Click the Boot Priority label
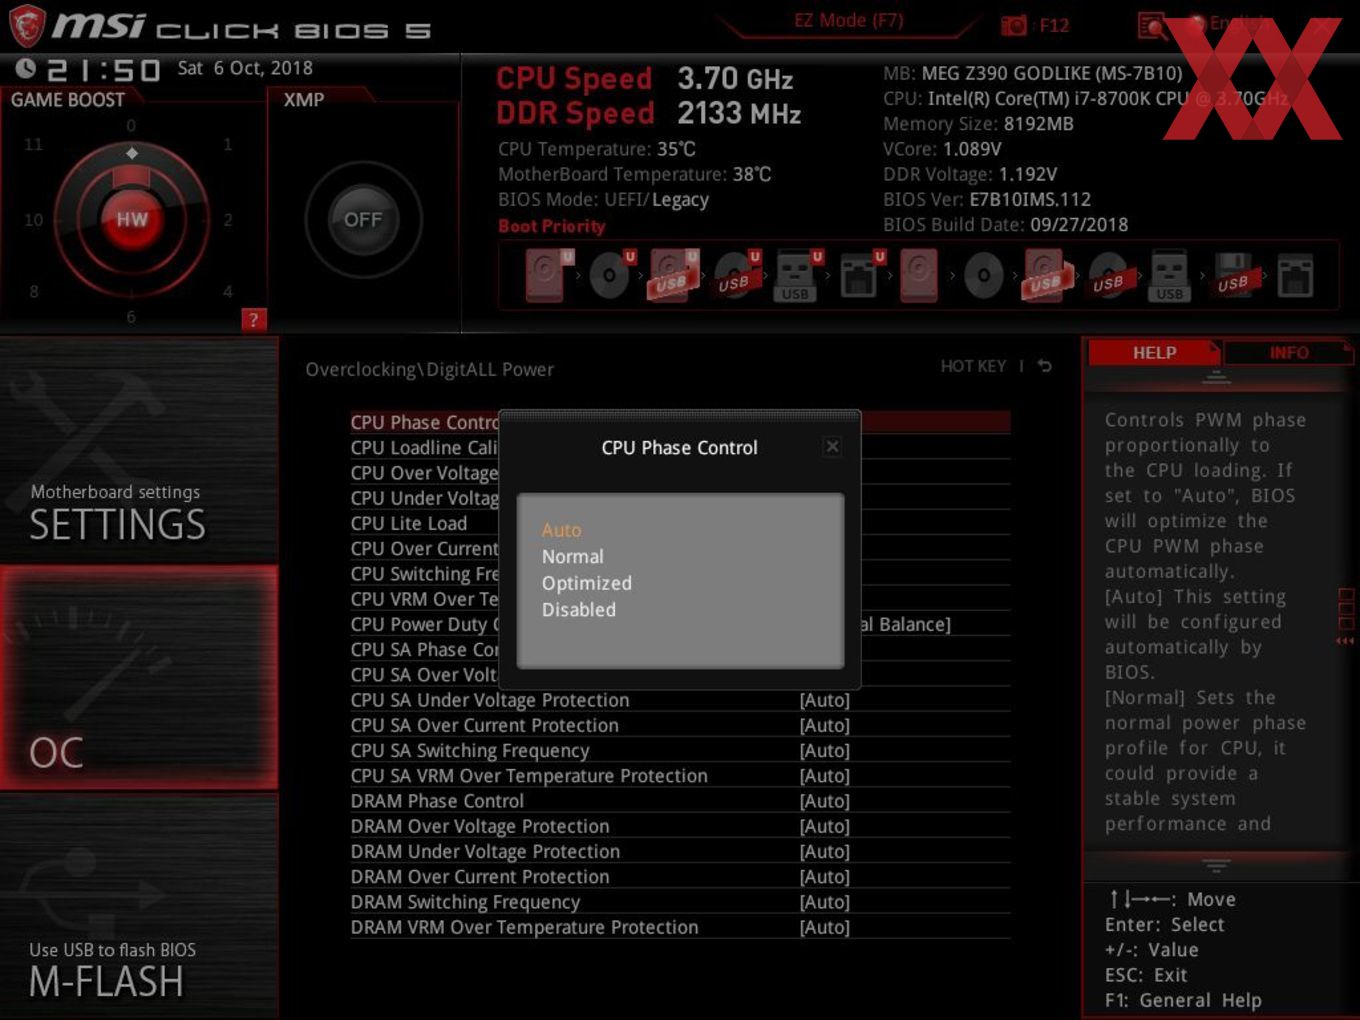 552,226
